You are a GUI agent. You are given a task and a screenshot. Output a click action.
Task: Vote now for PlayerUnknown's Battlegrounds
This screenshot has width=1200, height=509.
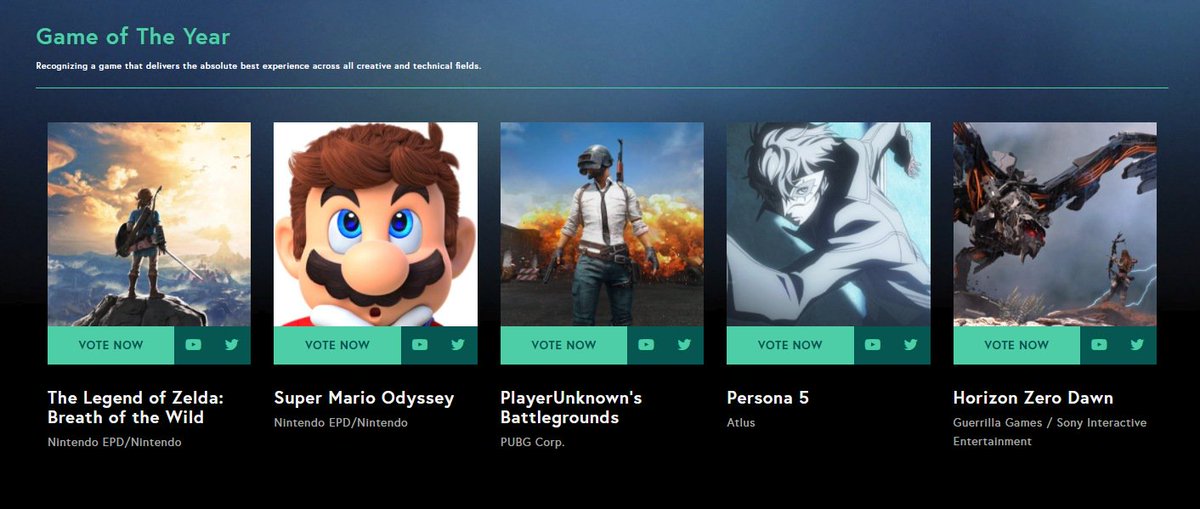pos(564,345)
